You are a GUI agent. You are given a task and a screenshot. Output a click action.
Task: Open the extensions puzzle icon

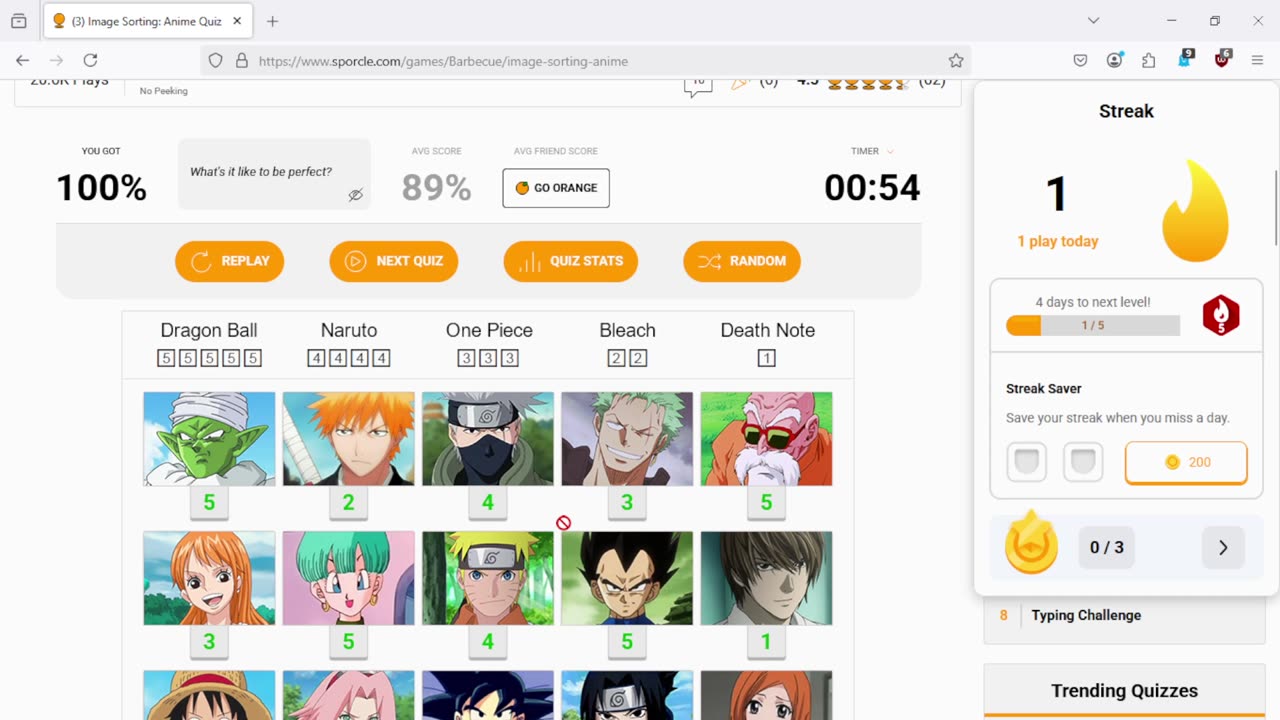1149,60
